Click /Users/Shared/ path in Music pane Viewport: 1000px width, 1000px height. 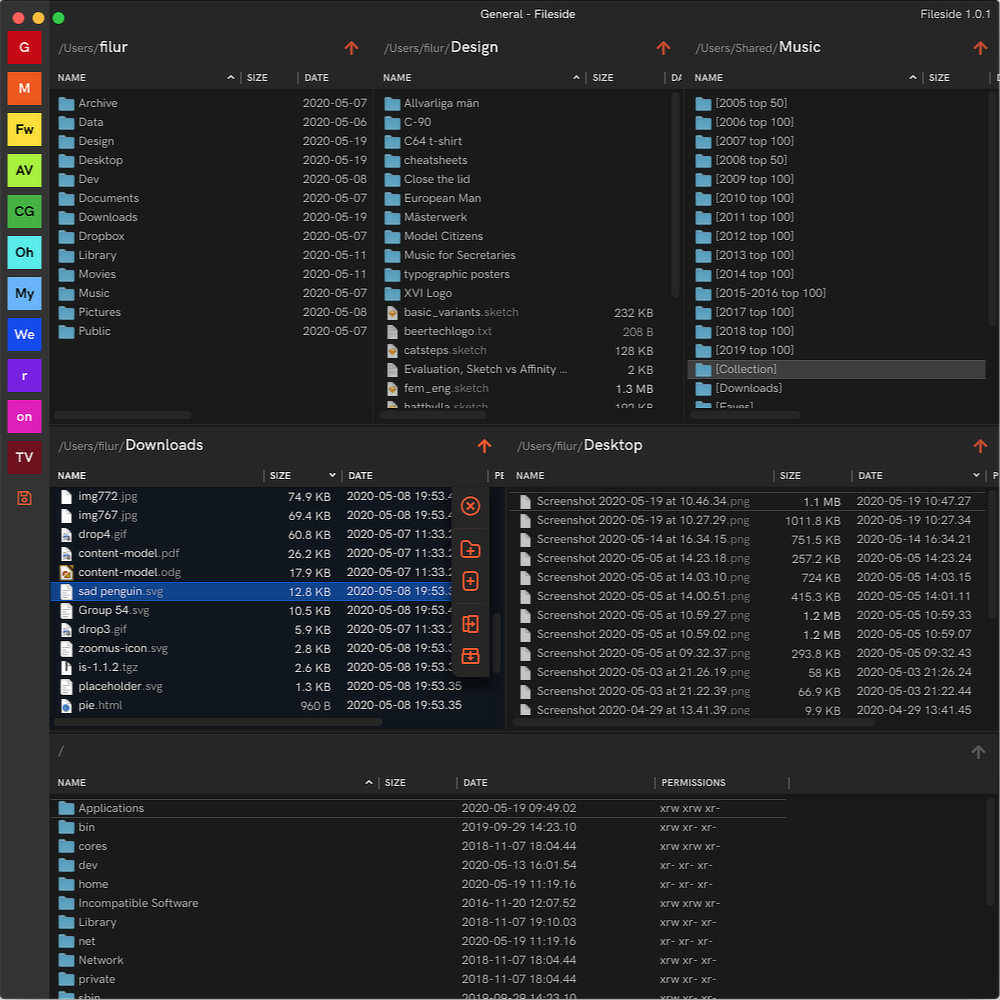point(737,48)
